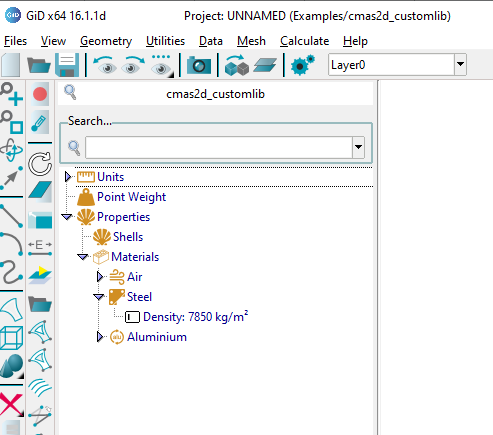Click the undo-view eye icon
Viewport: 493px width, 435px height.
click(105, 65)
